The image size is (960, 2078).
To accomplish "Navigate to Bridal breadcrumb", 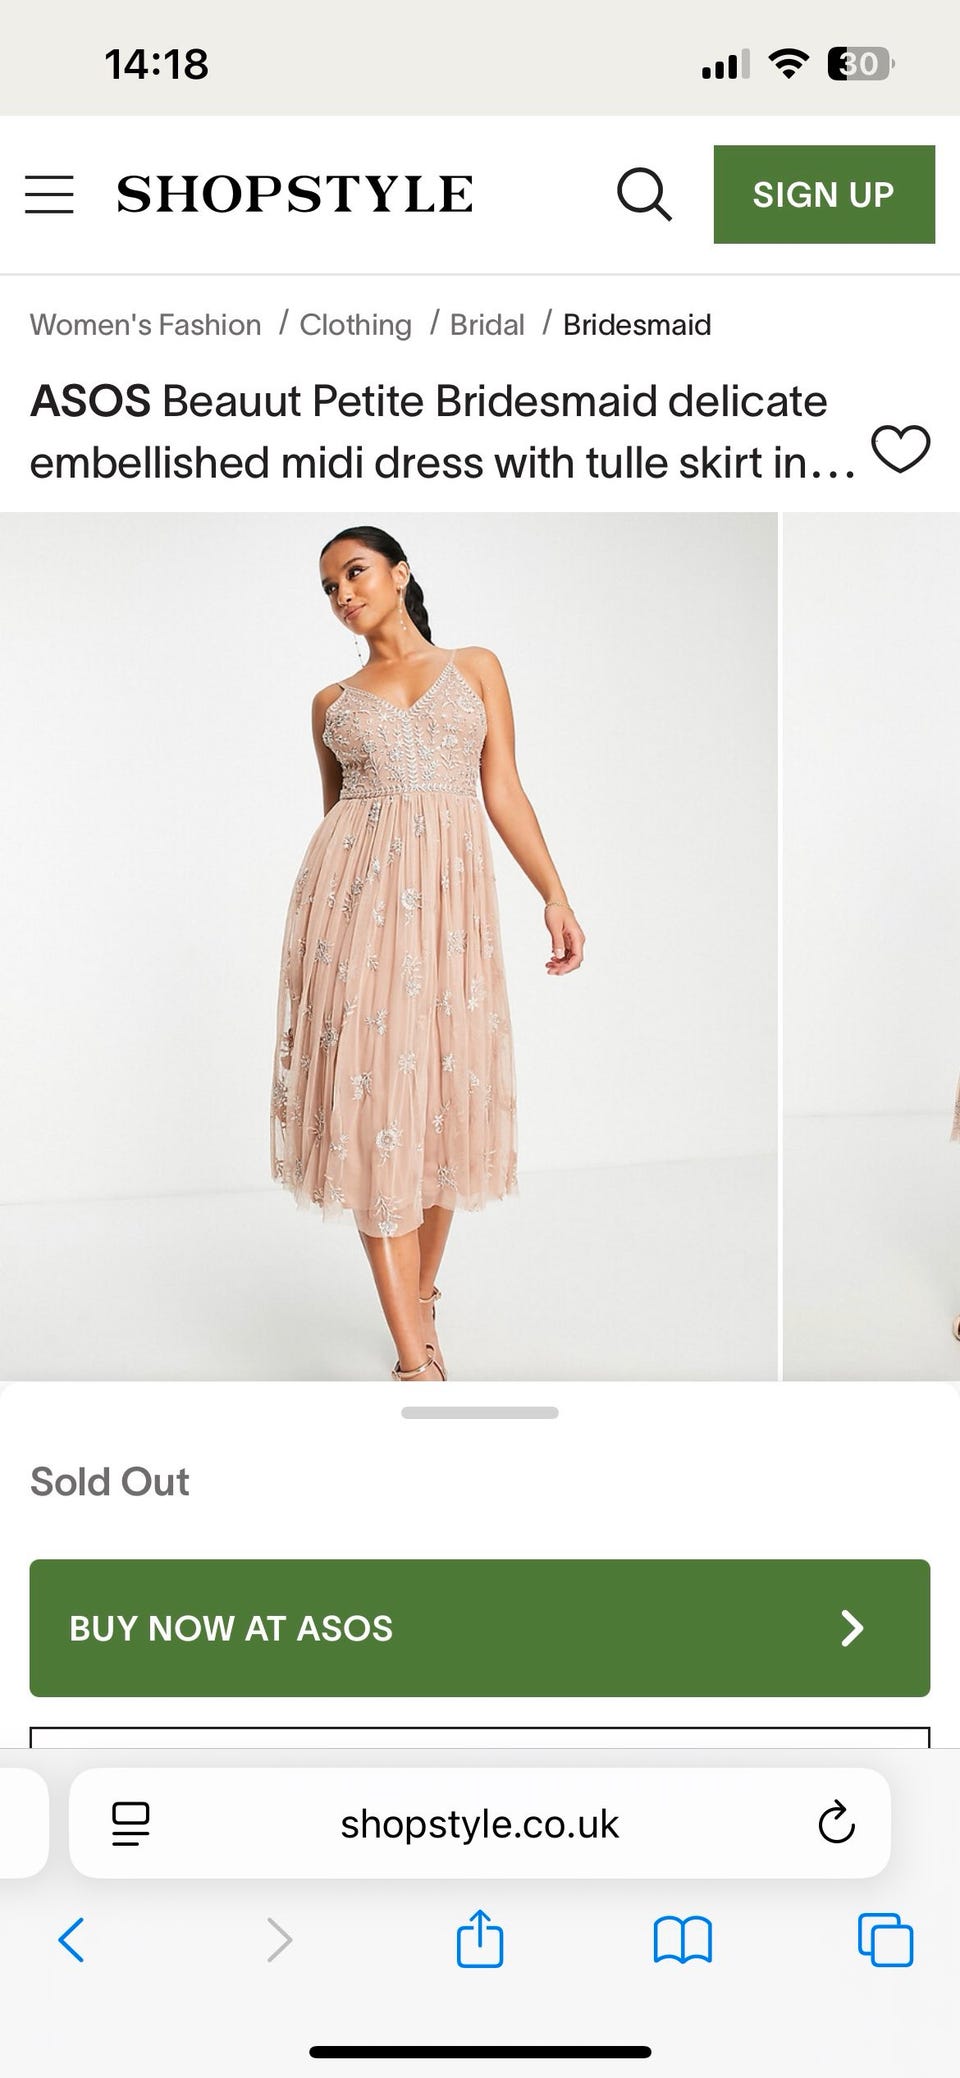I will 487,325.
